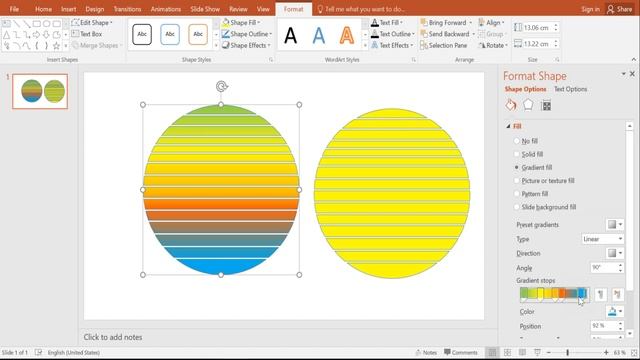Screen dimensions: 640x360
Task: Open the Effects pentagon icon
Action: (528, 105)
